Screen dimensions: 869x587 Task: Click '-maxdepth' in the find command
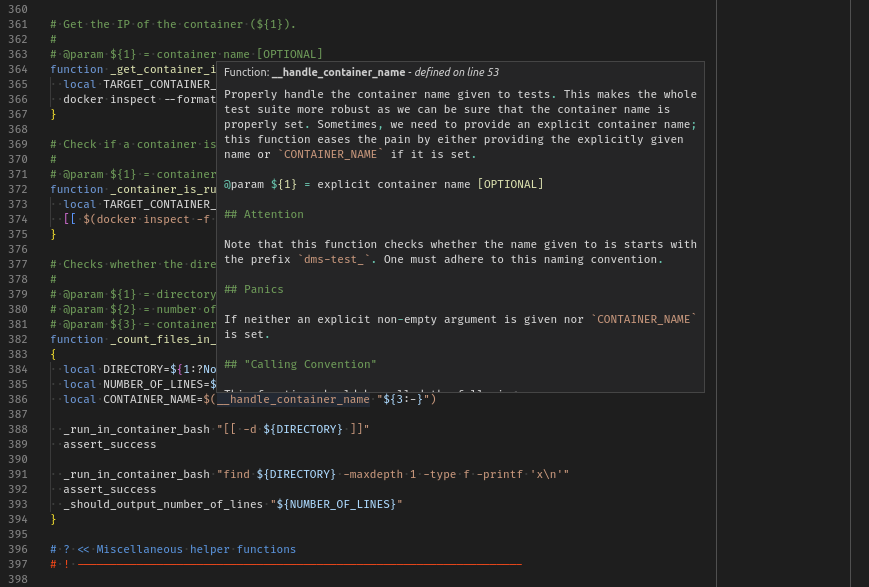[373, 474]
